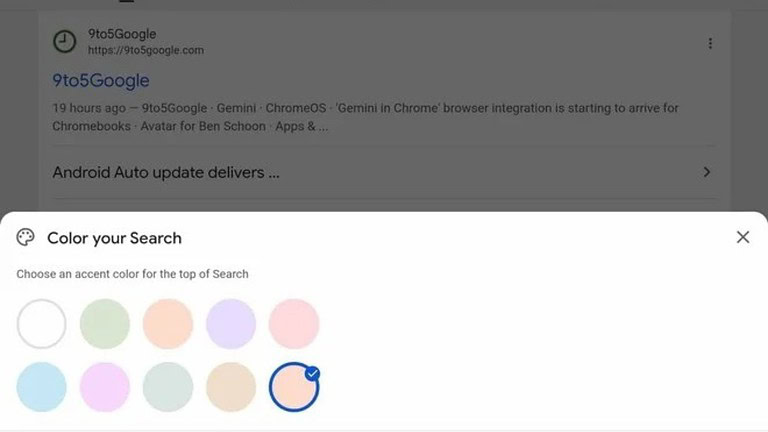
Task: Click the palette icon beside Color your Search
Action: [25, 238]
